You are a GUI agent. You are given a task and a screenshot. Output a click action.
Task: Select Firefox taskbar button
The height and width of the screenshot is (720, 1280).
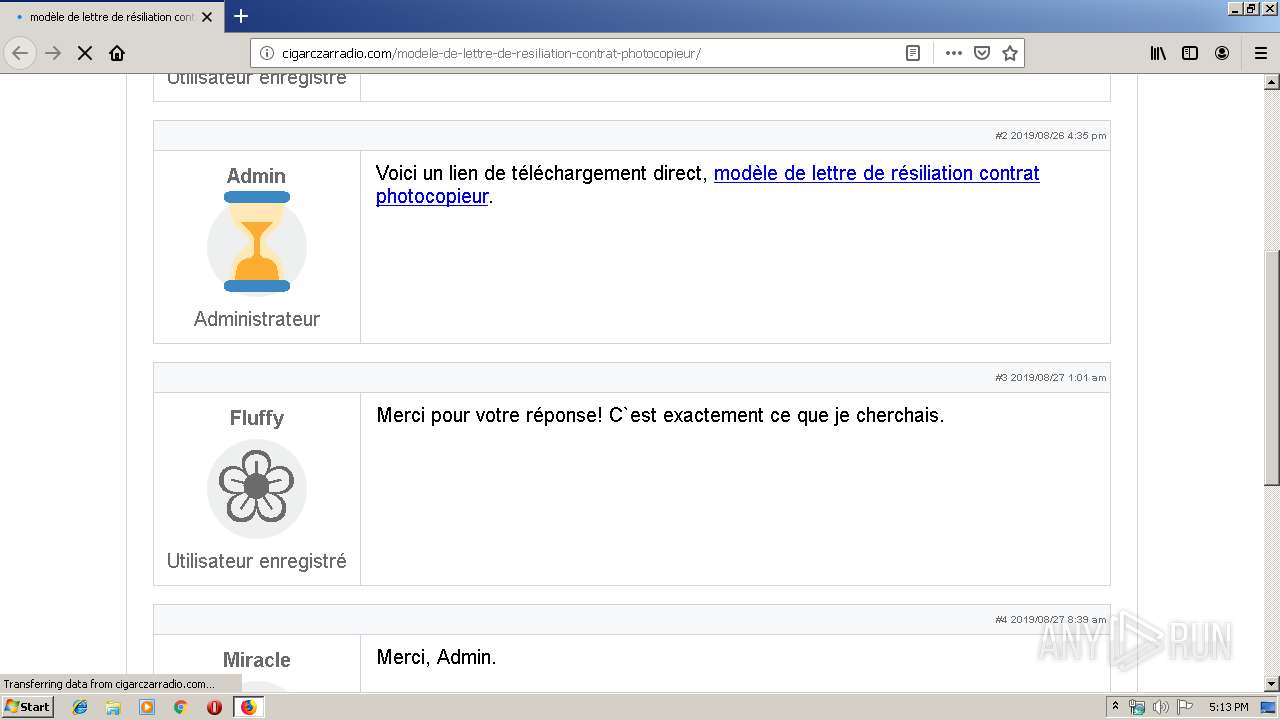tap(248, 707)
